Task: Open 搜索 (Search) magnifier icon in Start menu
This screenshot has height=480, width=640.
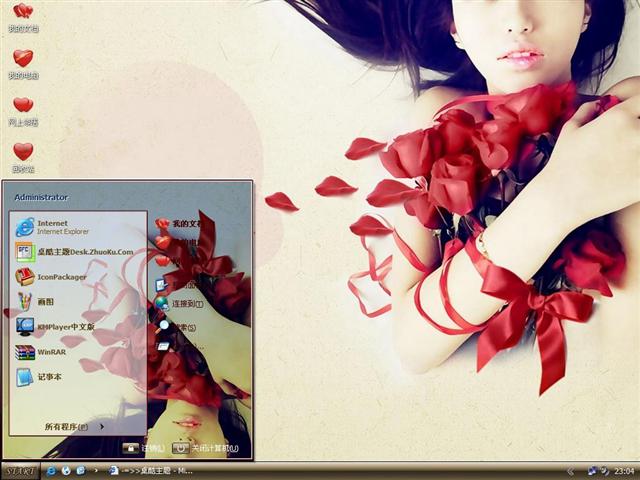Action: tap(162, 327)
